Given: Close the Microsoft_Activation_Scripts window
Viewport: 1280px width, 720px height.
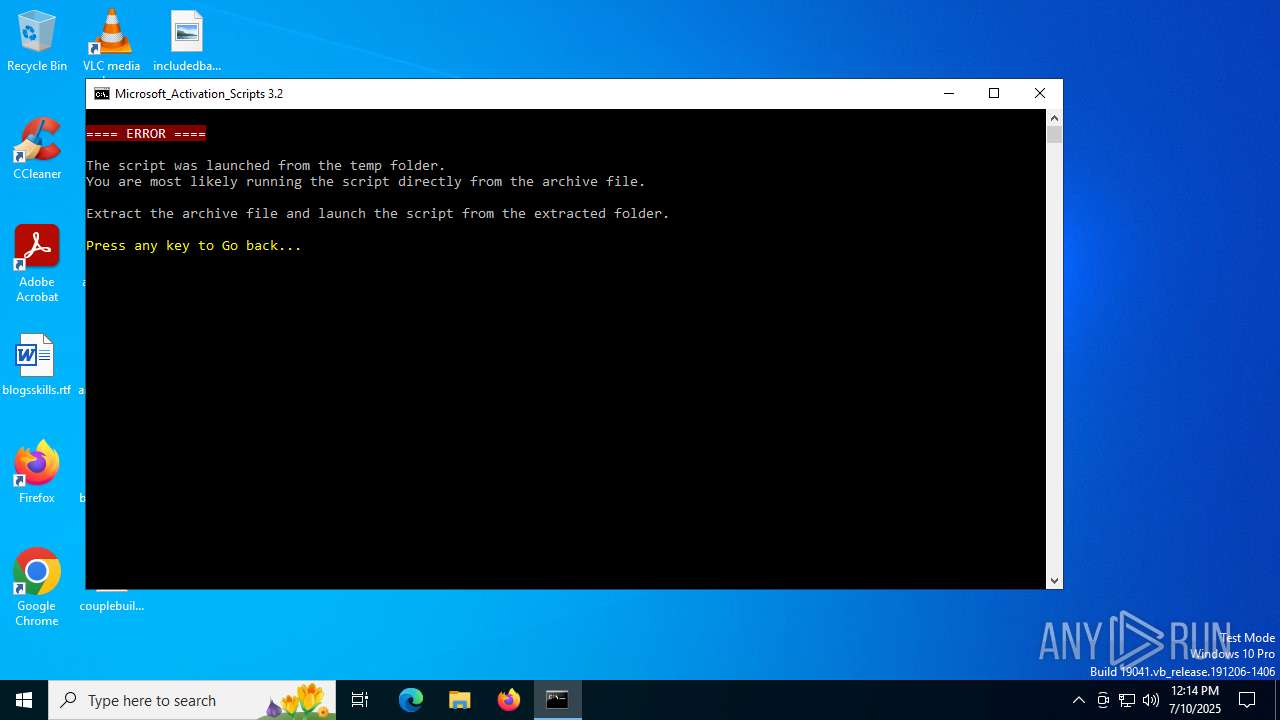Looking at the screenshot, I should [x=1040, y=94].
